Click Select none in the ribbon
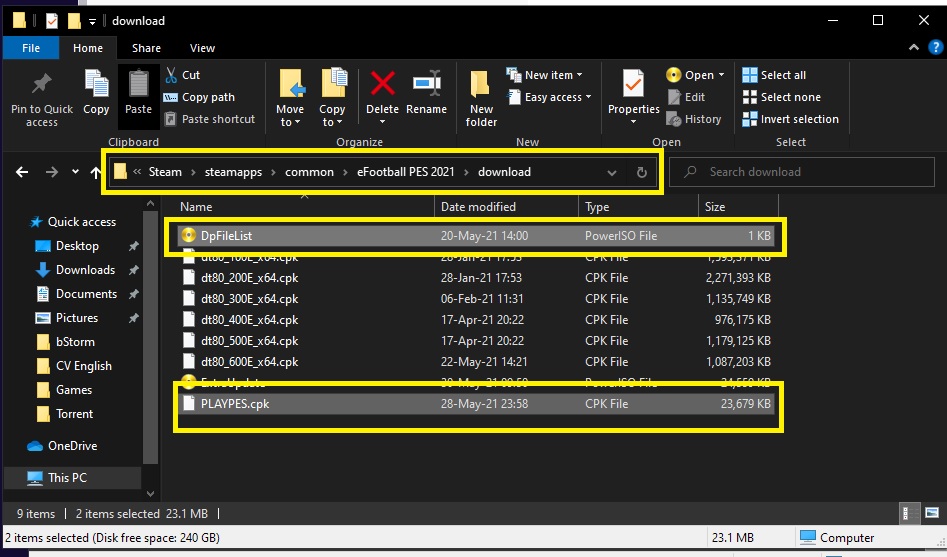 [x=782, y=97]
